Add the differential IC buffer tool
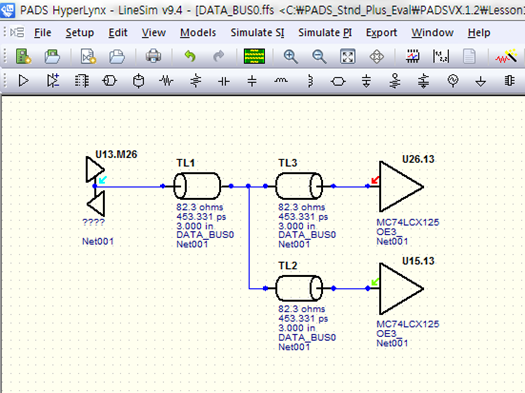 pyautogui.click(x=53, y=81)
